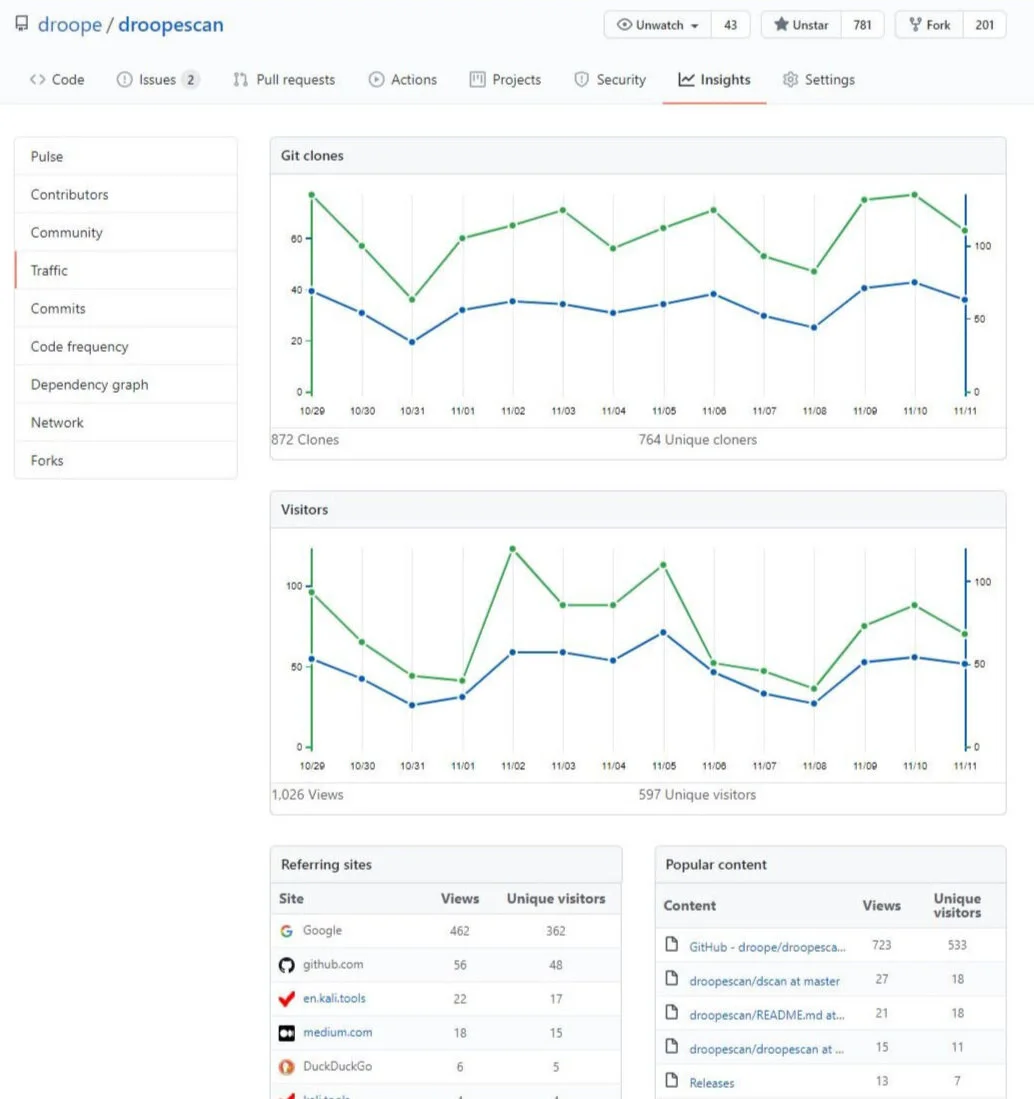The width and height of the screenshot is (1034, 1099).
Task: Click the Projects board icon
Action: tap(477, 79)
